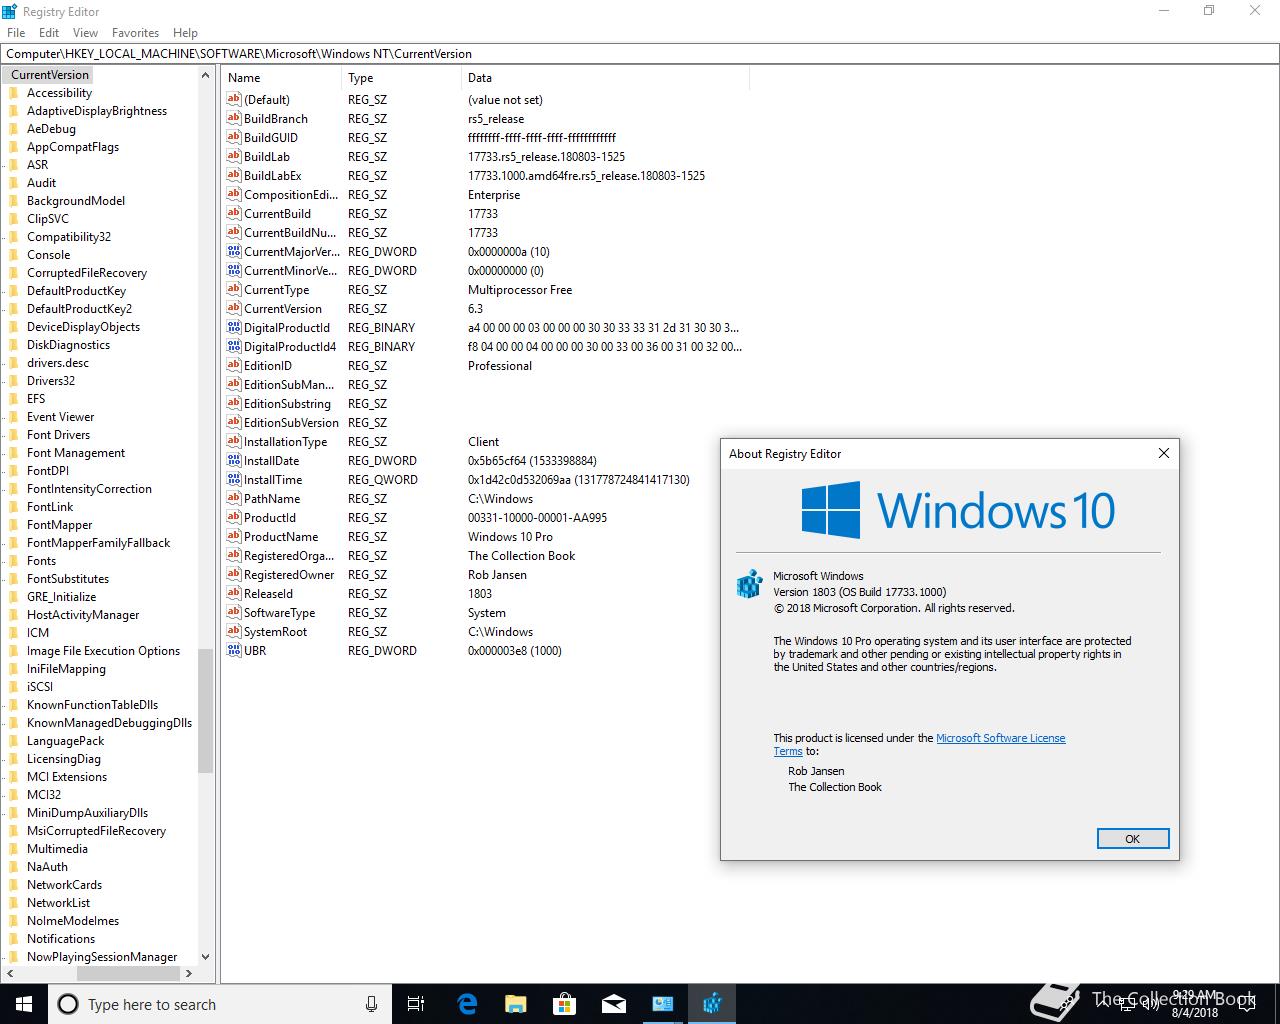The height and width of the screenshot is (1024, 1280).
Task: Select the CompositionEditionID value row
Action: [486, 194]
